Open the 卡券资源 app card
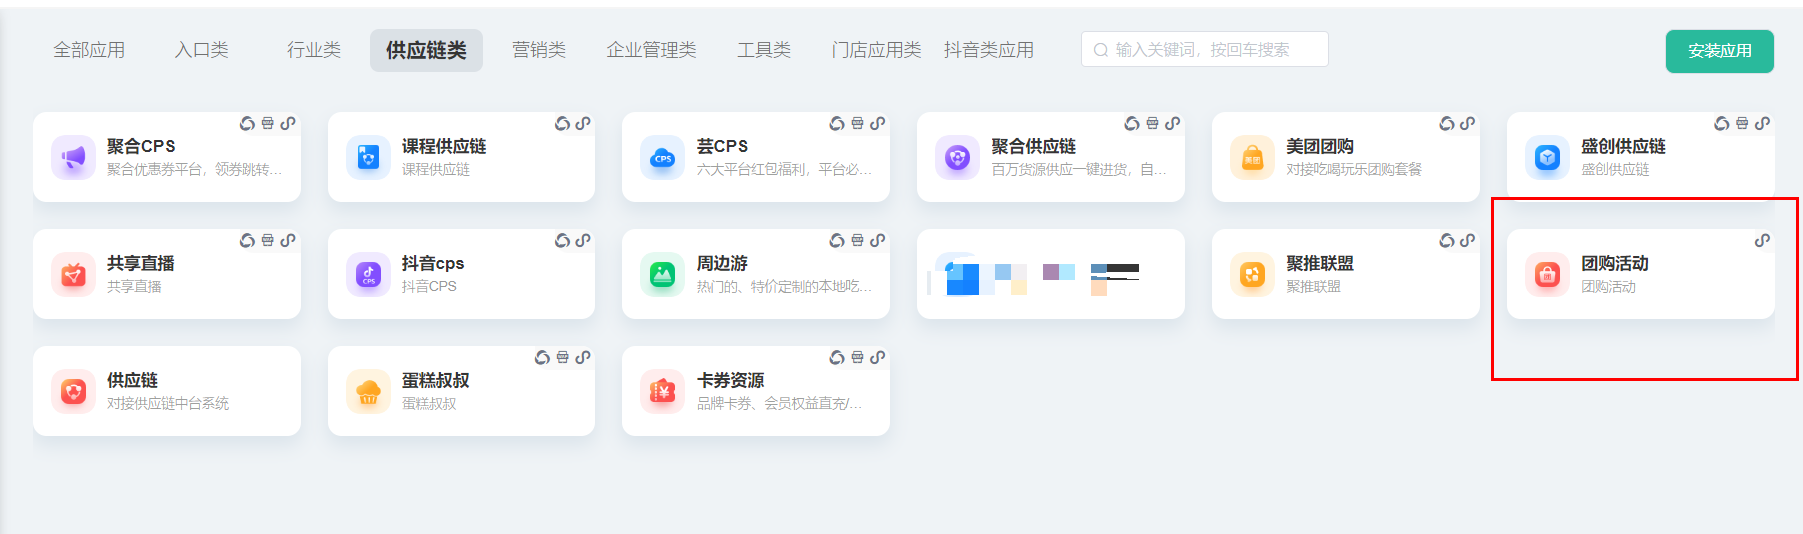The width and height of the screenshot is (1803, 534). pyautogui.click(x=756, y=391)
